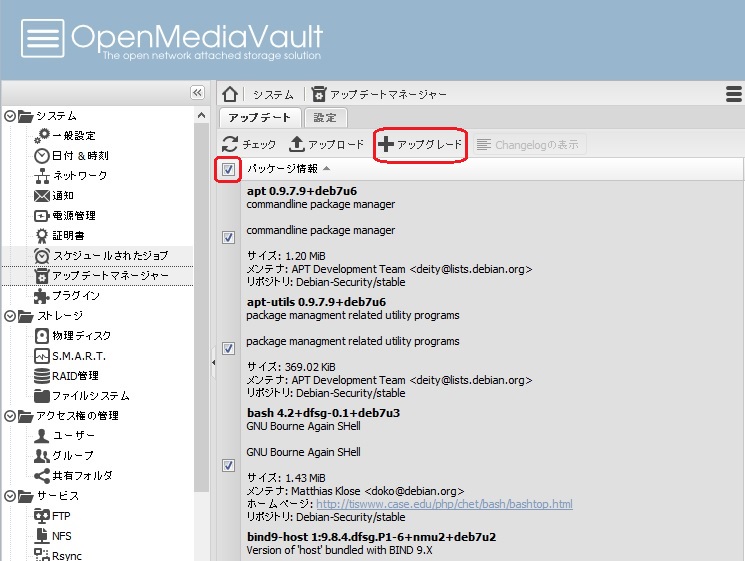Collapse the アクセス権の管理 tree folder
This screenshot has width=745, height=561.
click(x=10, y=416)
